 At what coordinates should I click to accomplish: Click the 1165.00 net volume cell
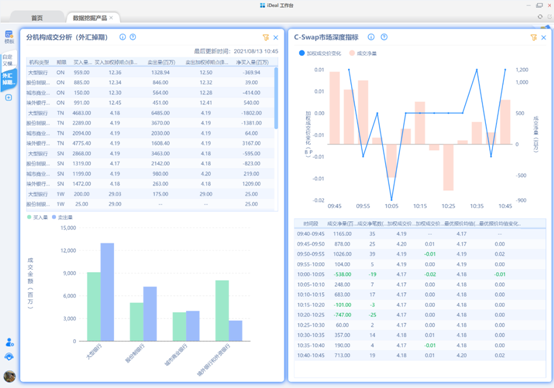[x=342, y=234]
